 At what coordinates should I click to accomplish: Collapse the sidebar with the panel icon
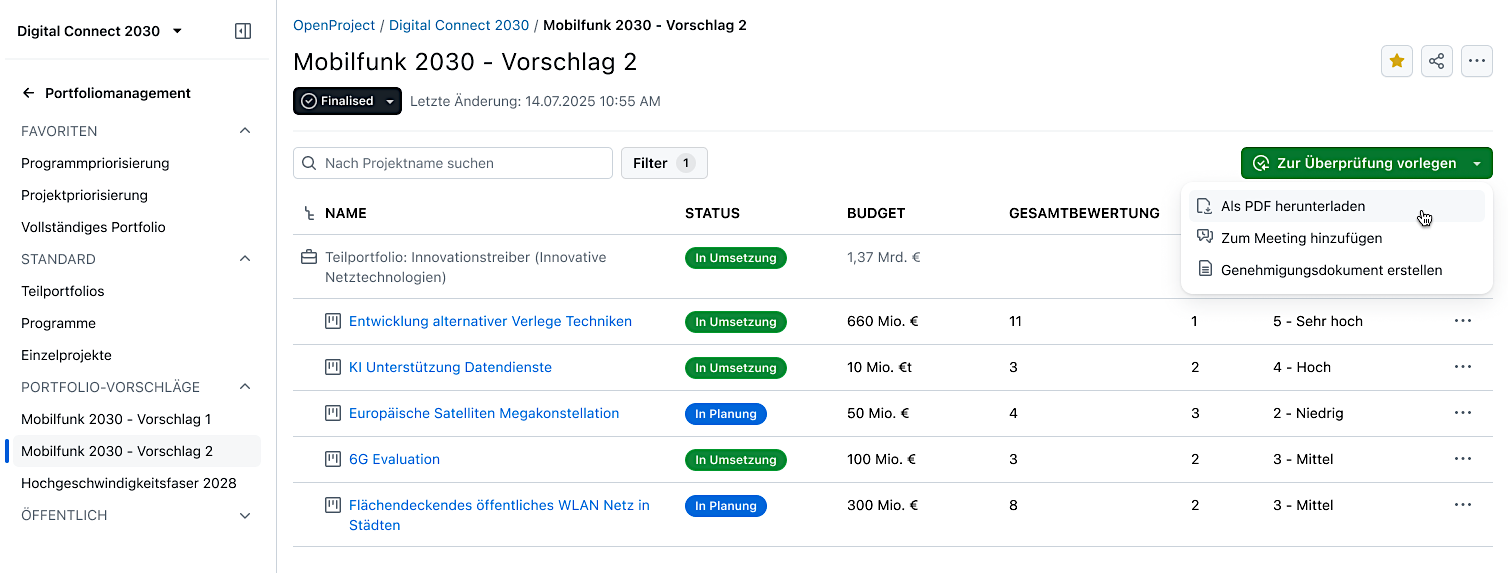pyautogui.click(x=243, y=31)
